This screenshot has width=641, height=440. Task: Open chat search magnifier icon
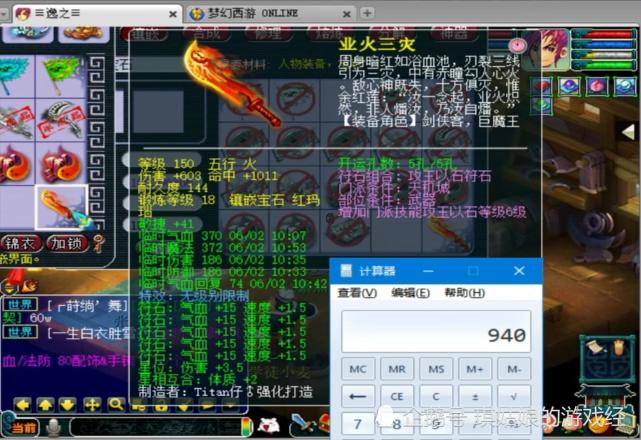(x=117, y=405)
